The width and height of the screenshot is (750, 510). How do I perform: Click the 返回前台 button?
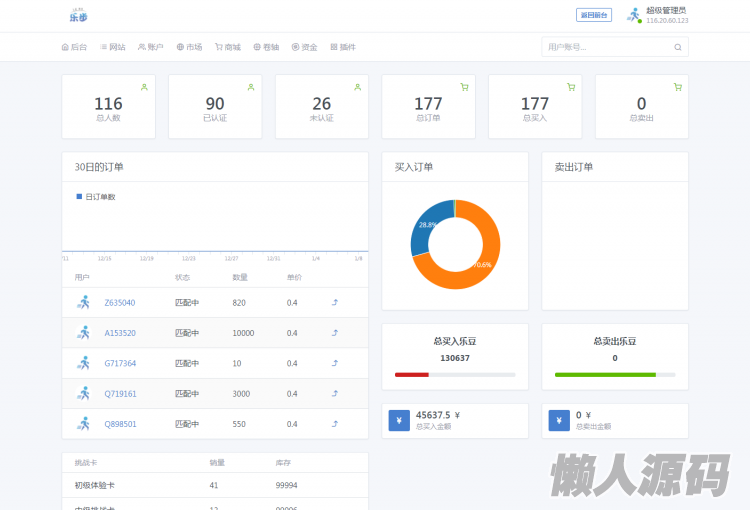[594, 15]
